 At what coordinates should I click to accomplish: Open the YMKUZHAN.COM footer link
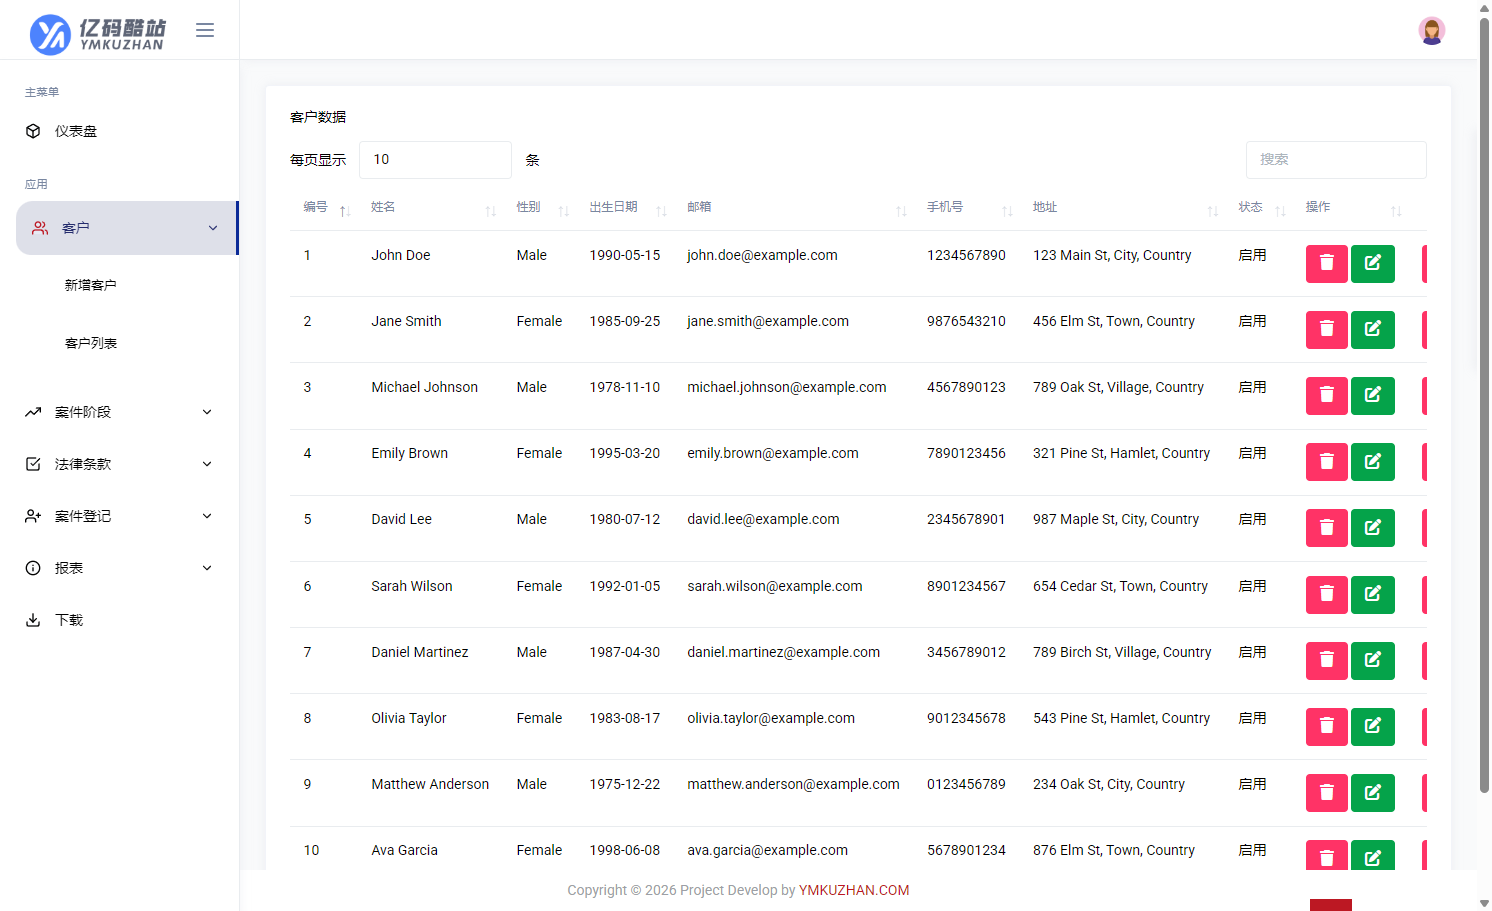pyautogui.click(x=854, y=890)
